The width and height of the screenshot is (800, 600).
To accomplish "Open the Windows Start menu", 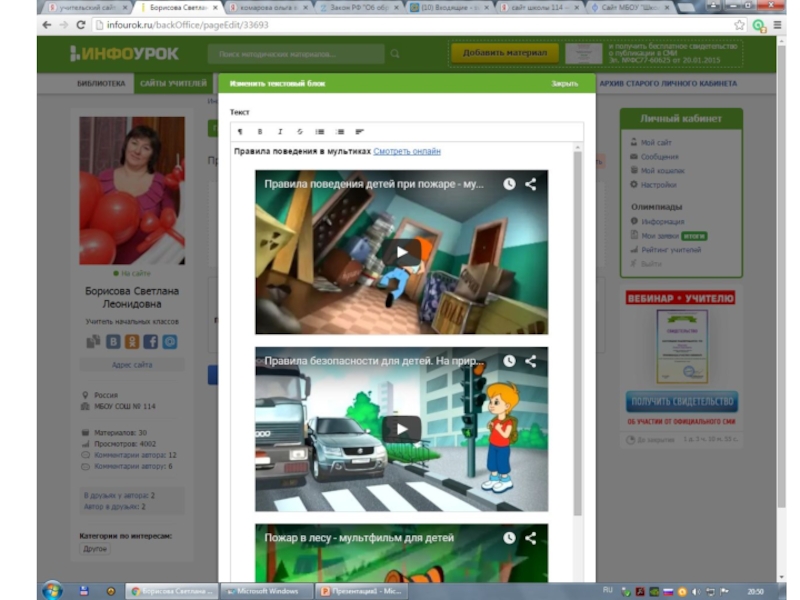I will 52,590.
